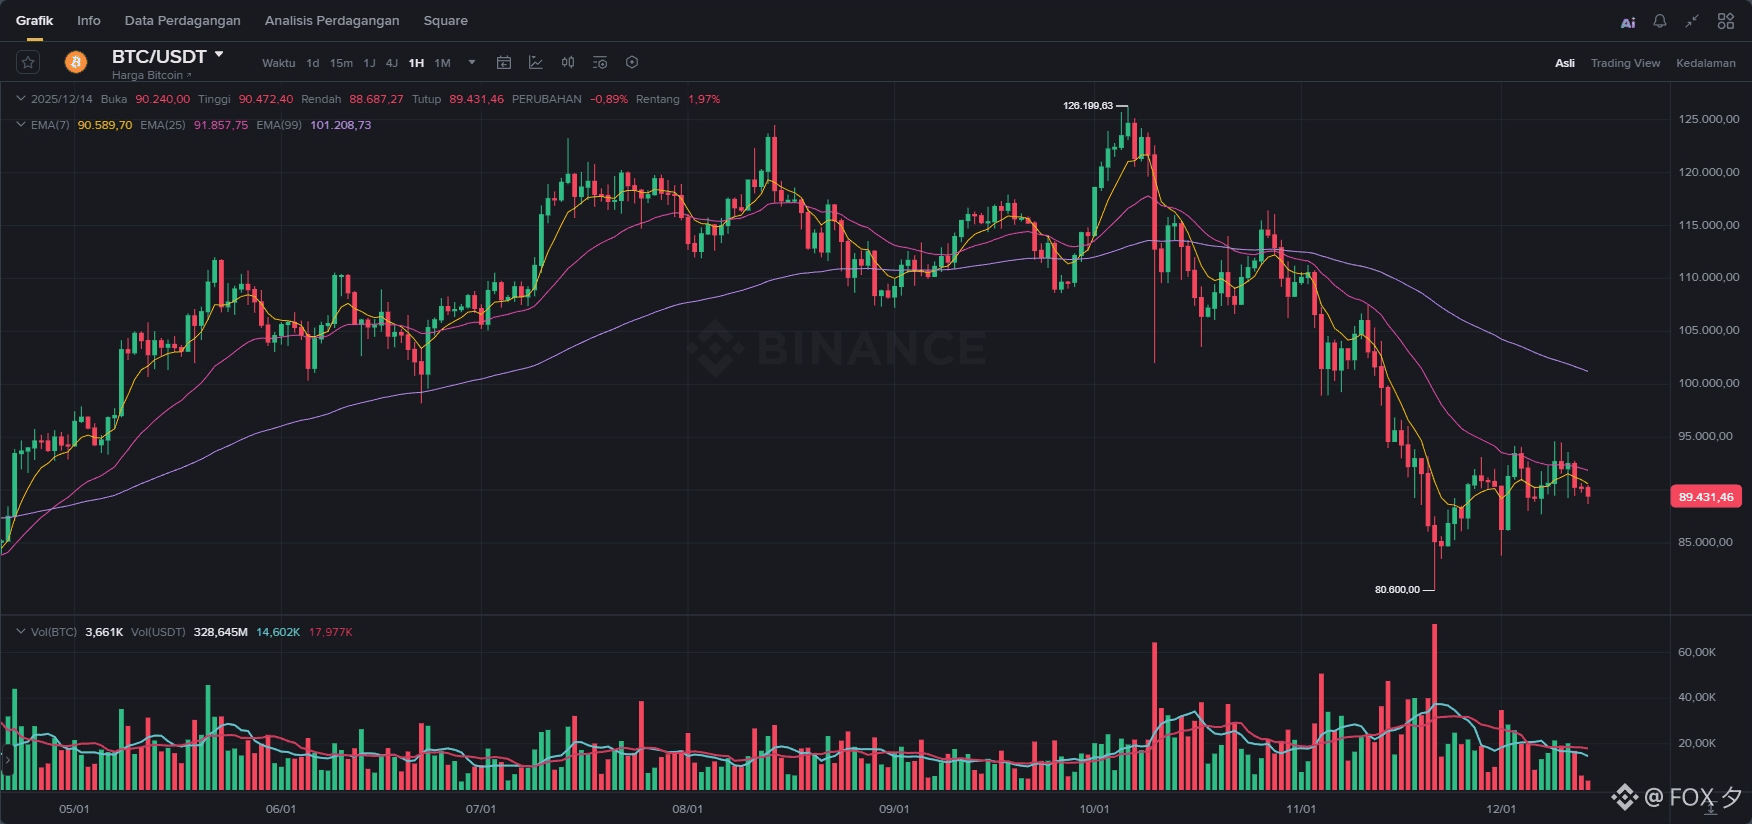
Task: Select the 15m time interval
Action: [341, 63]
